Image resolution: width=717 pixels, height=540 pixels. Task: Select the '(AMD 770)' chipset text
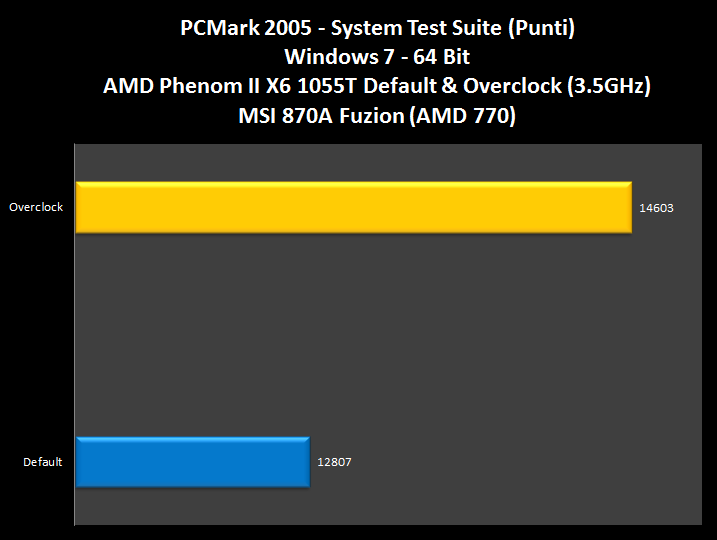[x=469, y=115]
